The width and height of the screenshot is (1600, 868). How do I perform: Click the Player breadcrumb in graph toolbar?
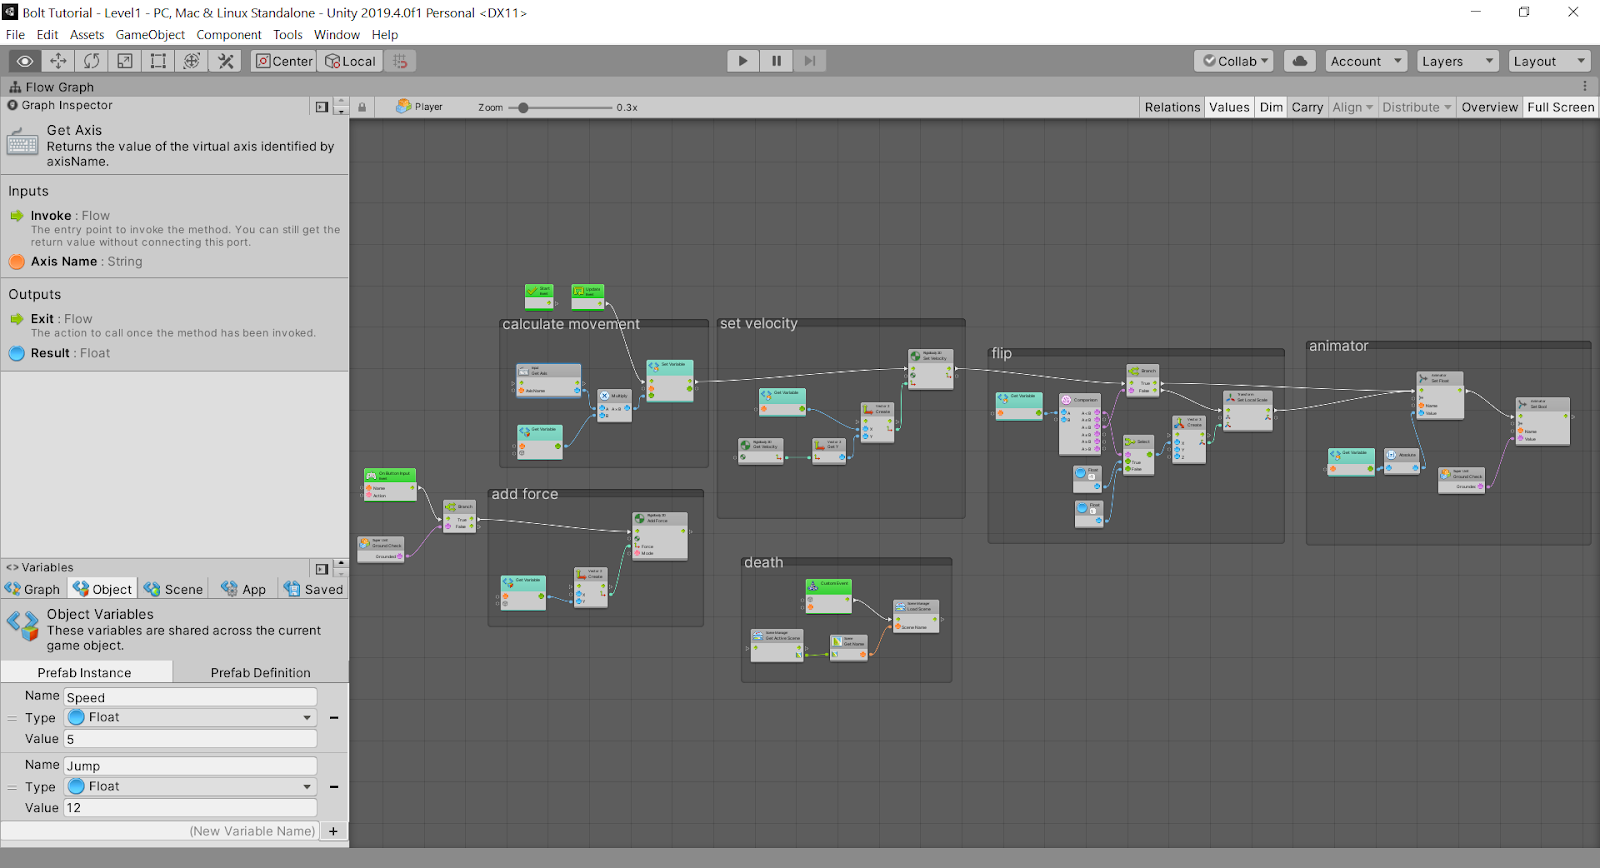pos(420,107)
